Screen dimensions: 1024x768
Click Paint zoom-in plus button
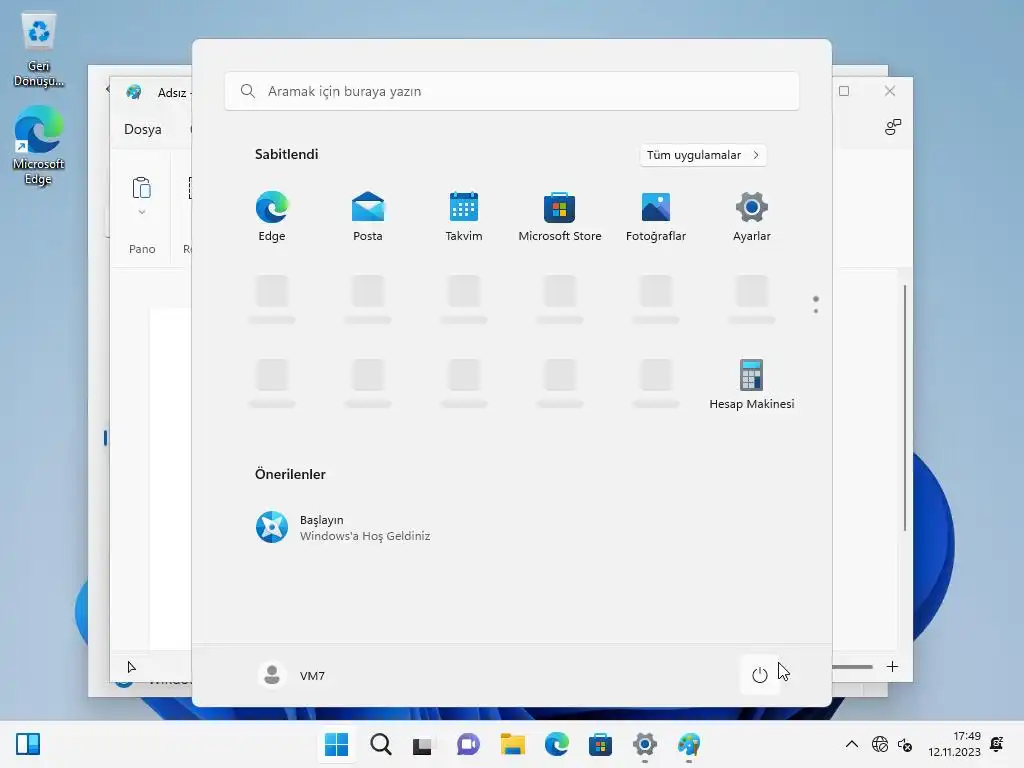click(892, 667)
